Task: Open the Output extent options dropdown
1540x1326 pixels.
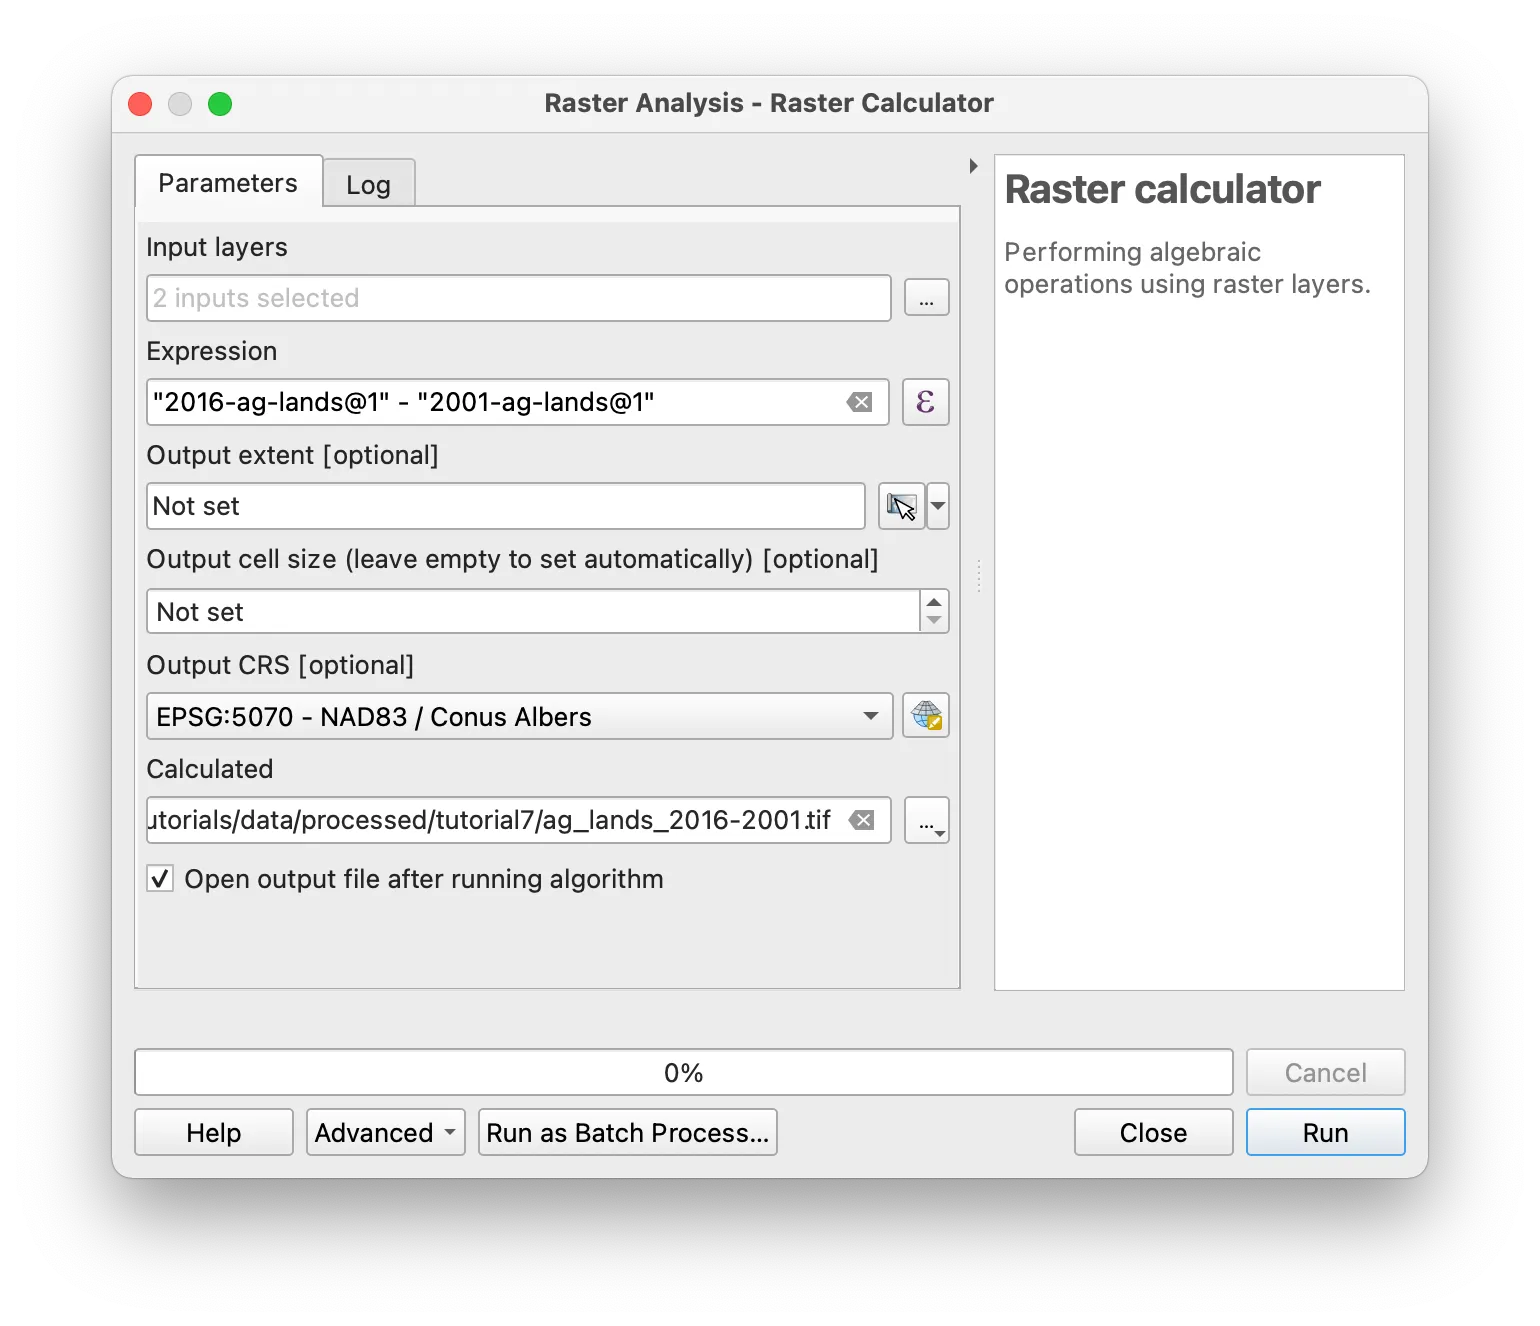Action: (x=937, y=506)
